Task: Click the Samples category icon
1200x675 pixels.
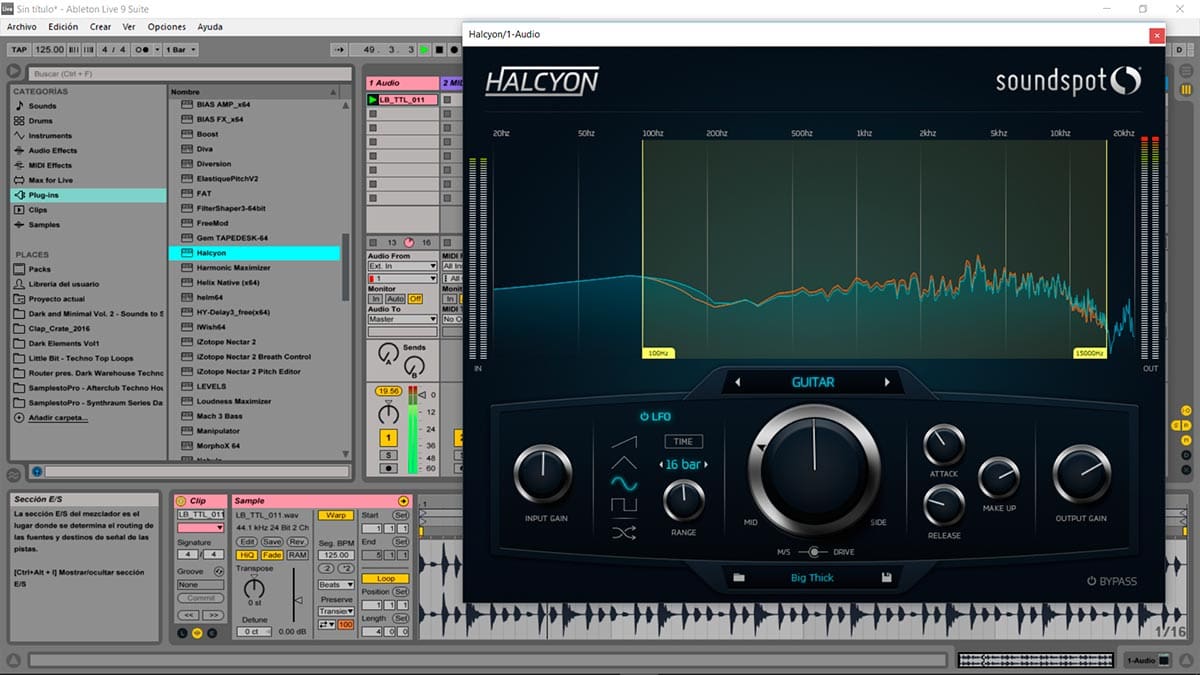Action: pyautogui.click(x=19, y=225)
